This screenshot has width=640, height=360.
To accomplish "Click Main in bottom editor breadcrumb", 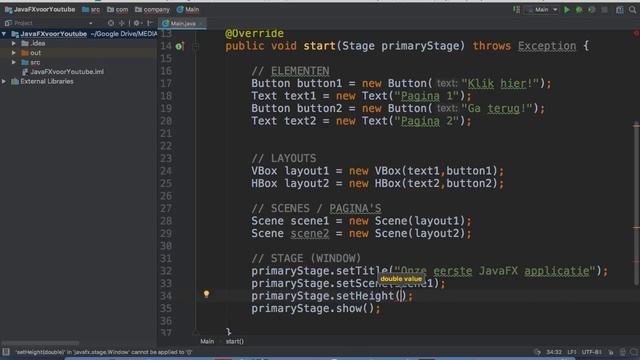I will (207, 341).
